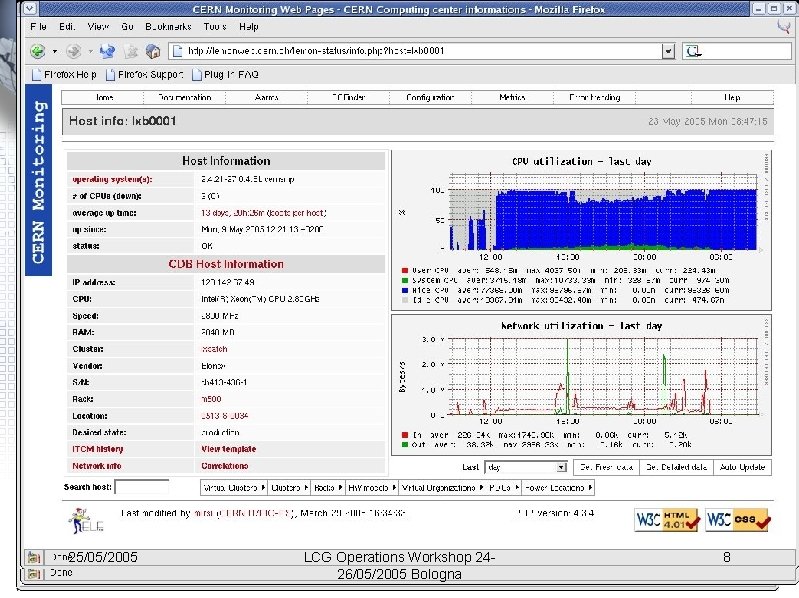Go to the Home tab in page navigation
The width and height of the screenshot is (799, 598).
click(103, 97)
